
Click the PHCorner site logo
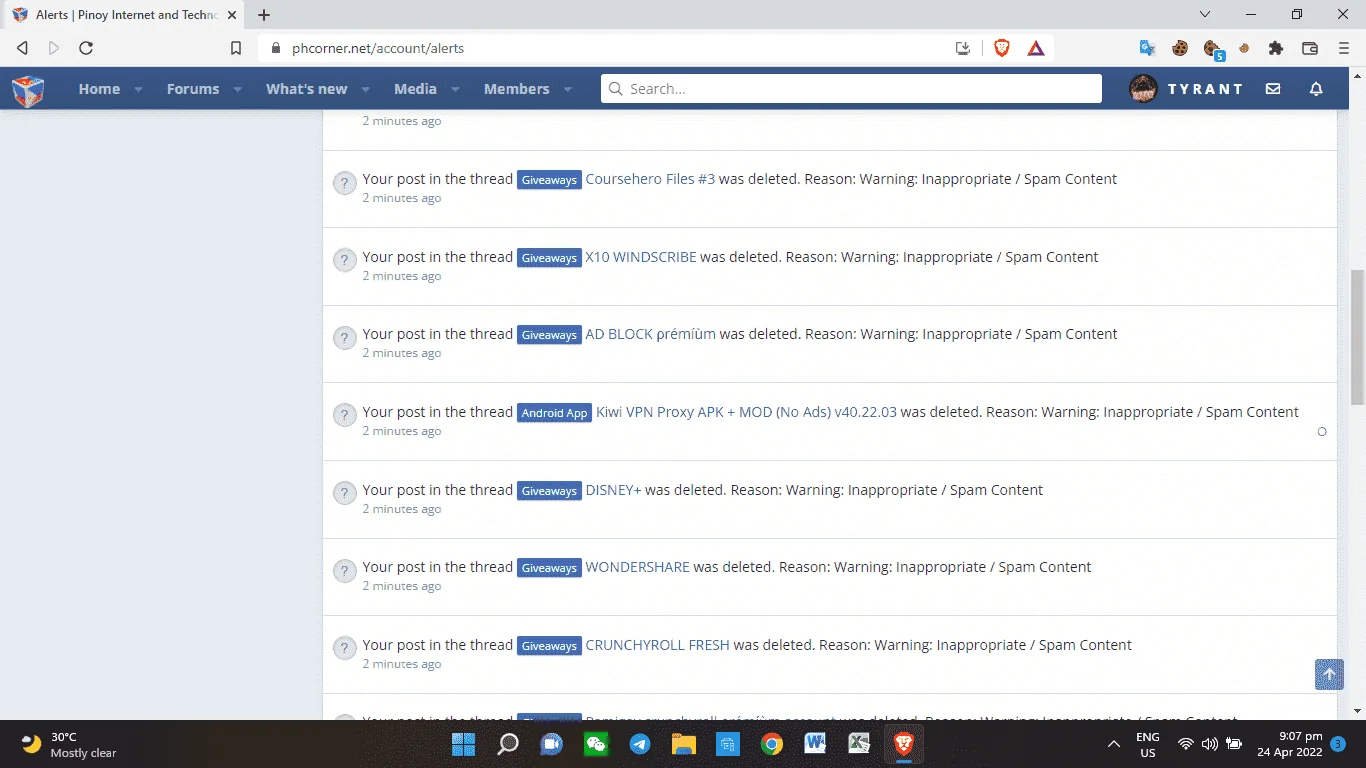[28, 89]
